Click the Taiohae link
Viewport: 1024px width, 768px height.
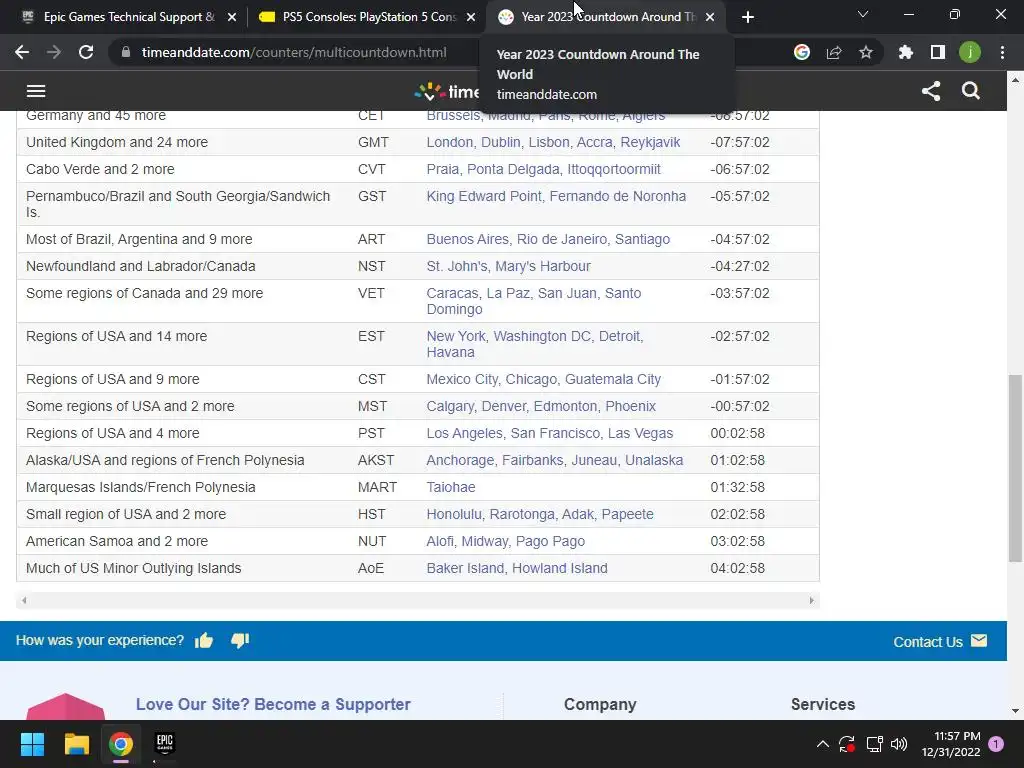(x=451, y=487)
